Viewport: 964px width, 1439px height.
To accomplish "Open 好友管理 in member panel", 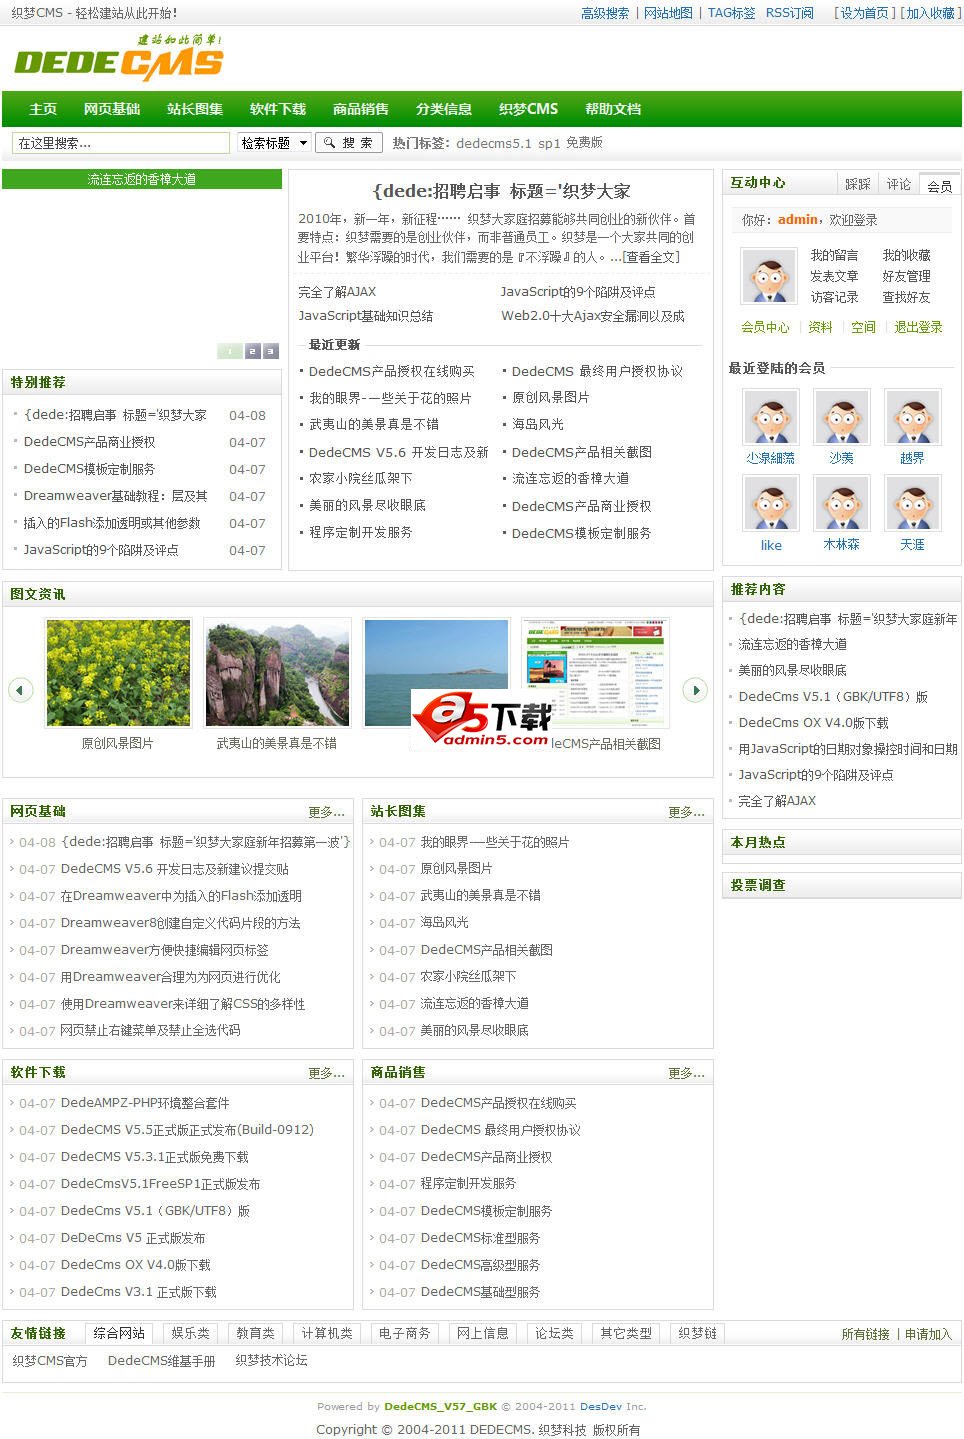I will pyautogui.click(x=906, y=276).
